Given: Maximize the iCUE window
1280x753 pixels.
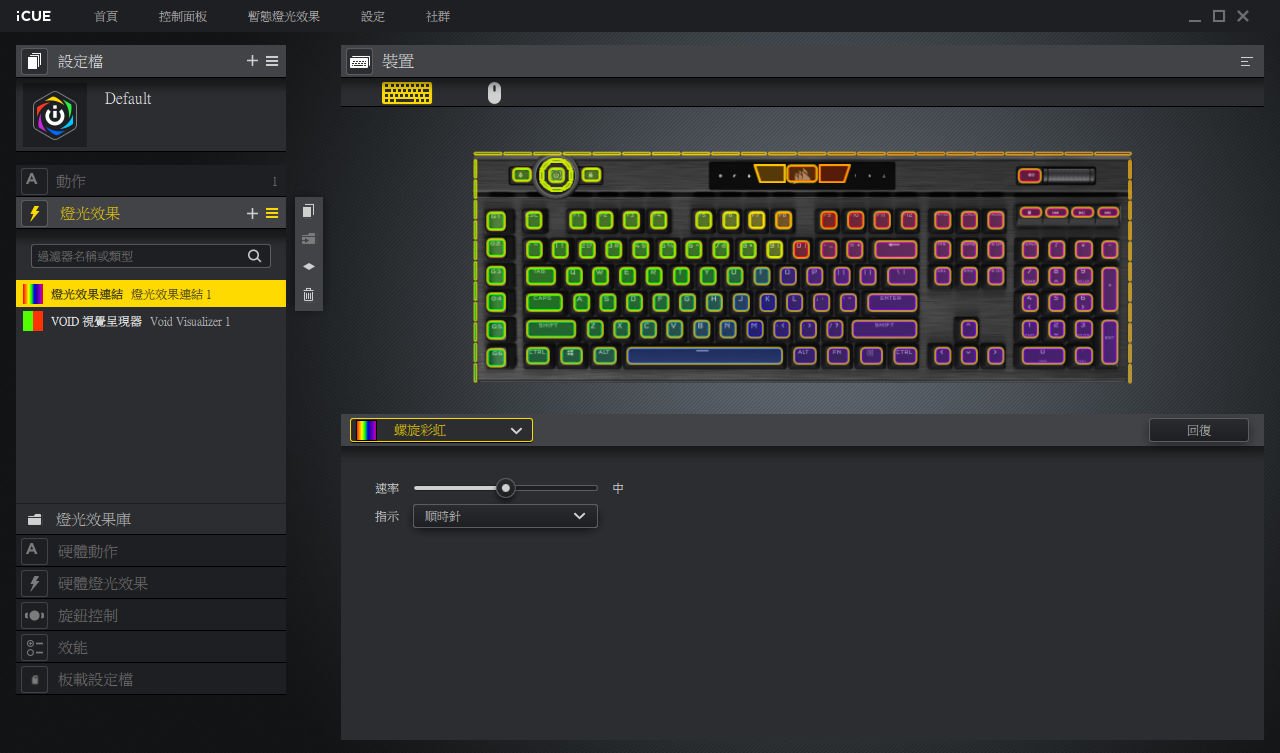Looking at the screenshot, I should 1219,16.
